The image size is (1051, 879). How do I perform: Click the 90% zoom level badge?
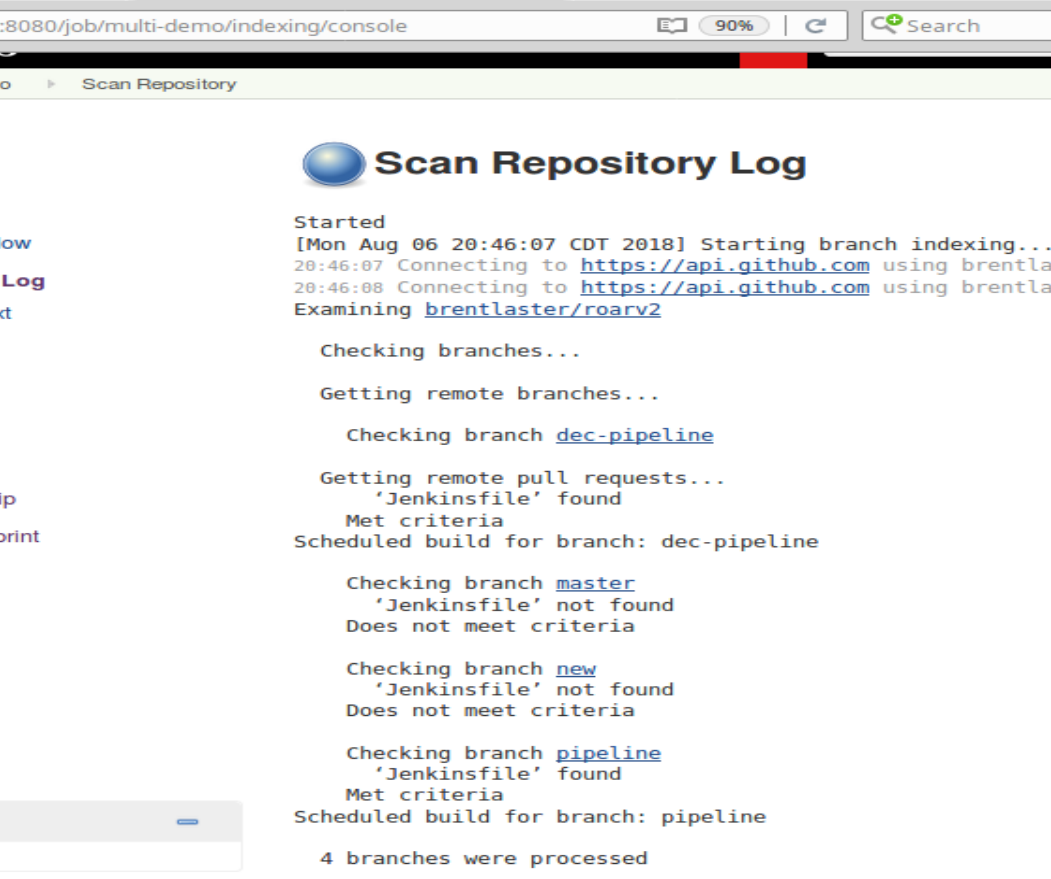click(733, 25)
